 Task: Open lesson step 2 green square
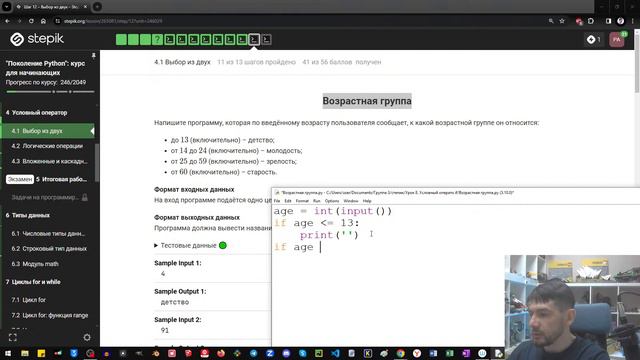(x=133, y=40)
